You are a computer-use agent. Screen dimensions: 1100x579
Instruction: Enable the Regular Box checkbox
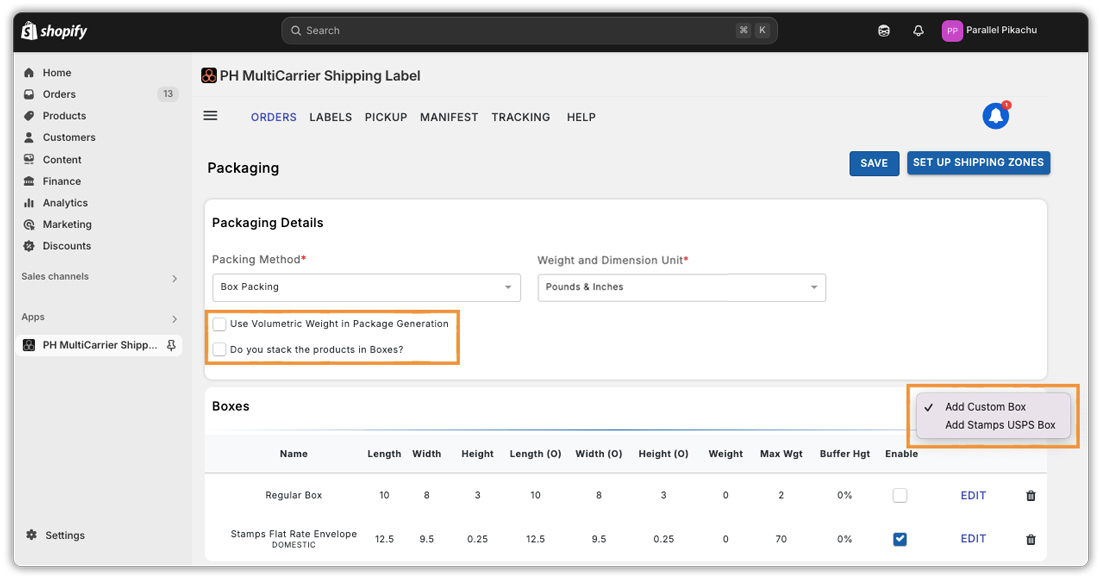click(x=900, y=495)
